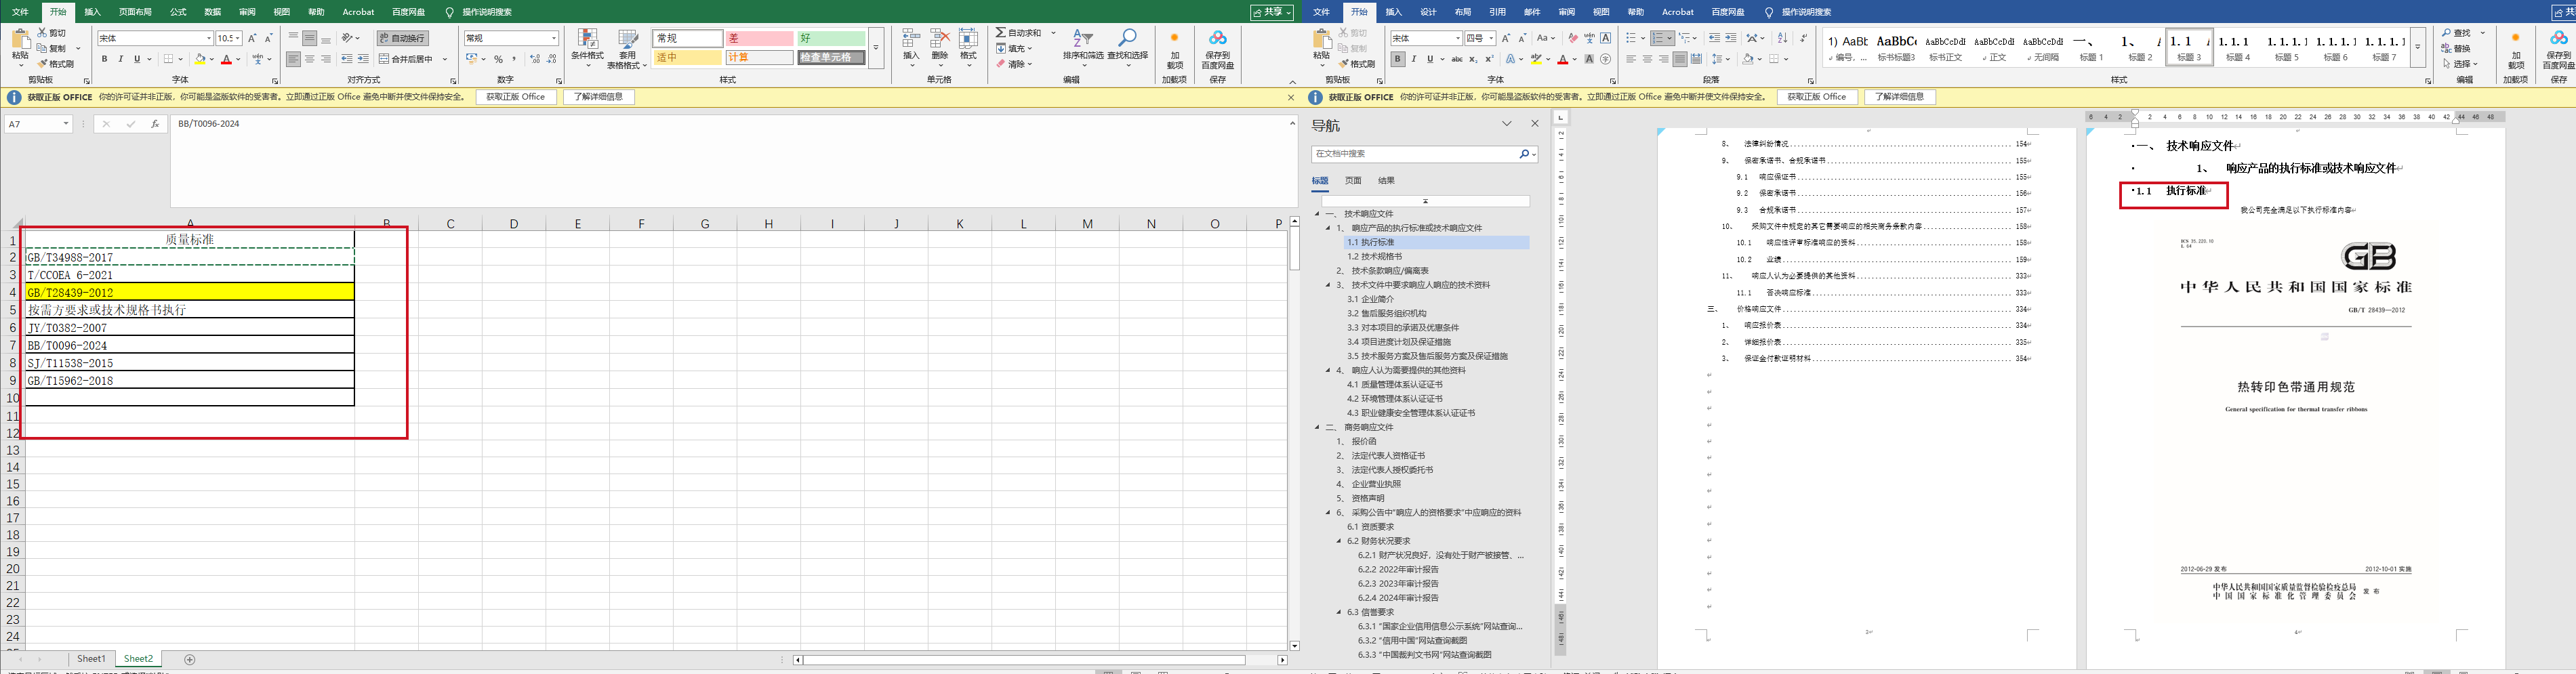Screen dimensions: 2576x674
Task: Open the 引用 tab in Word ribbon
Action: (1497, 12)
